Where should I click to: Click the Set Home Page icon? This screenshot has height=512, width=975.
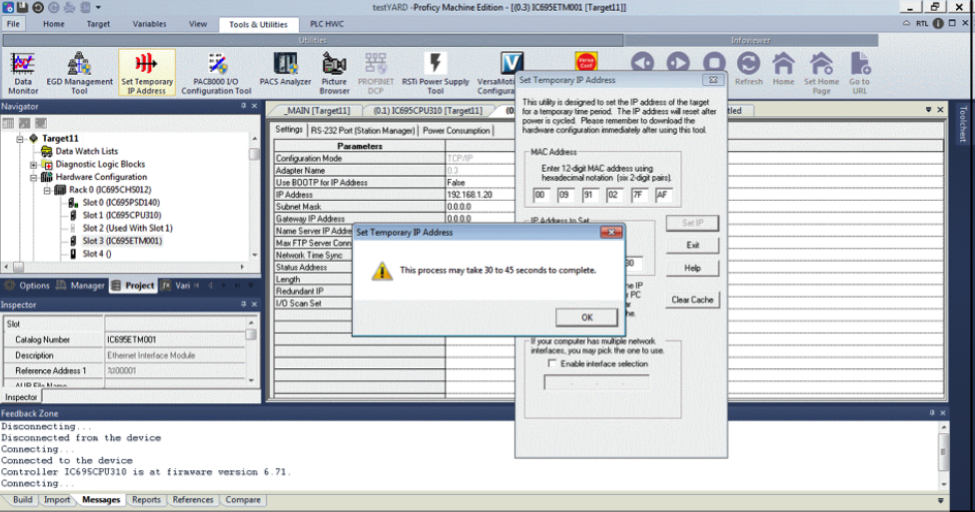tap(821, 73)
